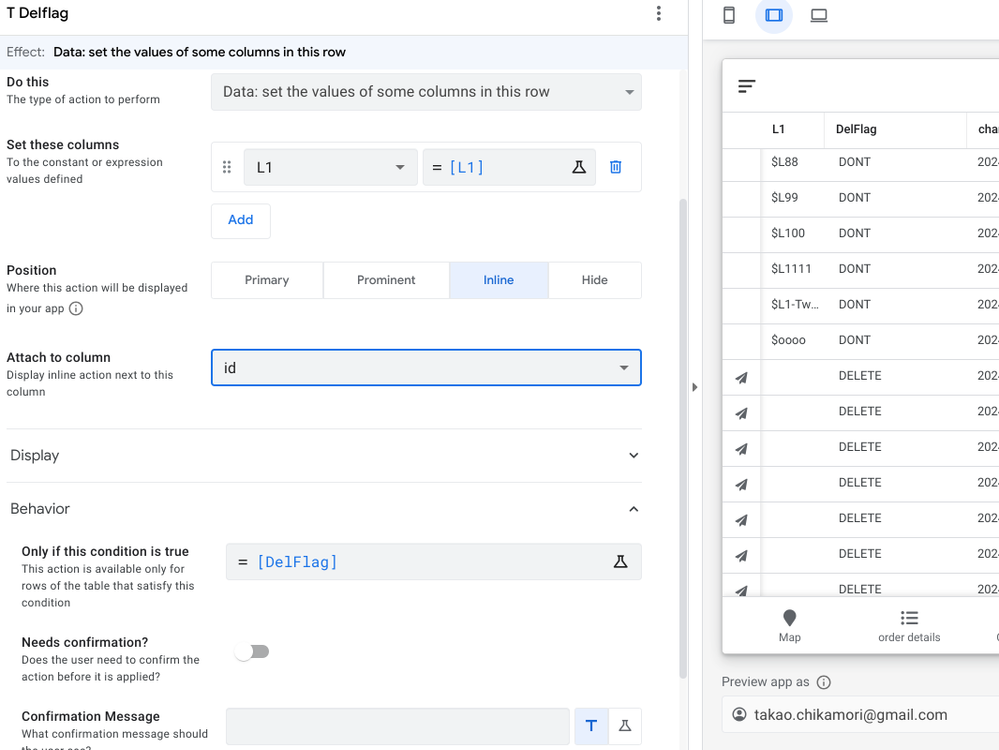Toggle Needs confirmation switch
This screenshot has height=750, width=999.
252,651
